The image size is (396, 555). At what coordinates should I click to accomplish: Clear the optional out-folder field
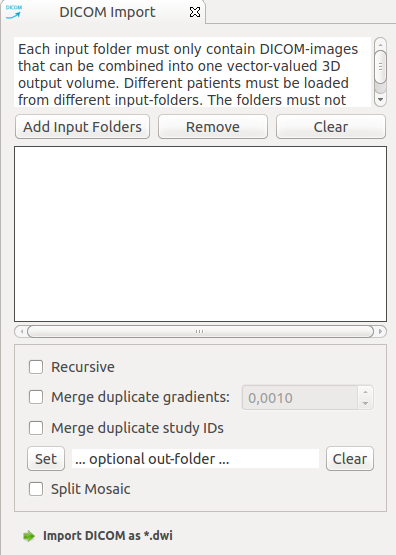[x=350, y=459]
